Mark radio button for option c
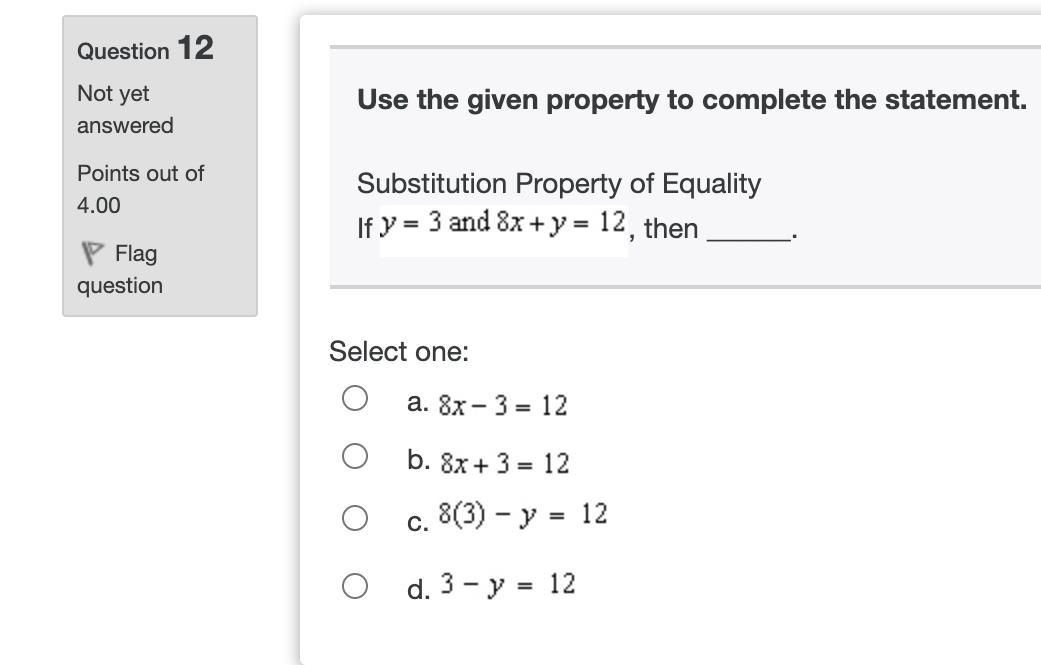Image resolution: width=1041 pixels, height=665 pixels. [x=355, y=517]
